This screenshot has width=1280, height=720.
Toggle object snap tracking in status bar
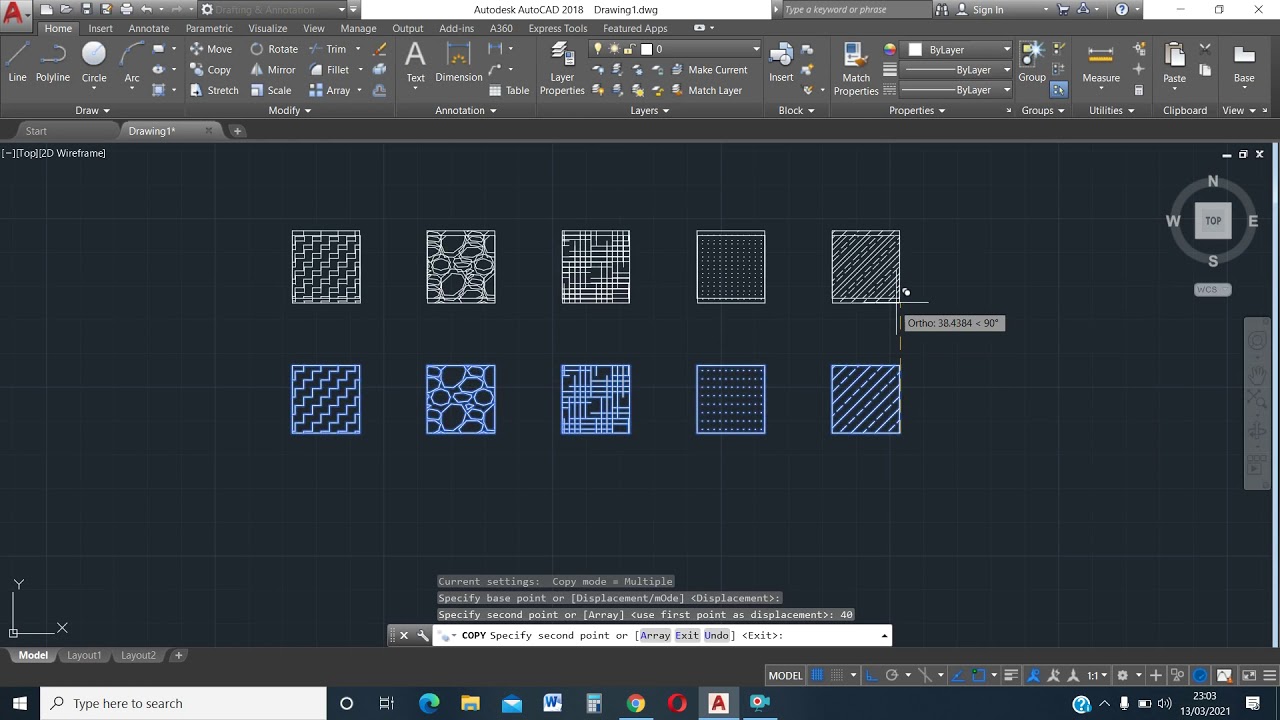point(957,675)
